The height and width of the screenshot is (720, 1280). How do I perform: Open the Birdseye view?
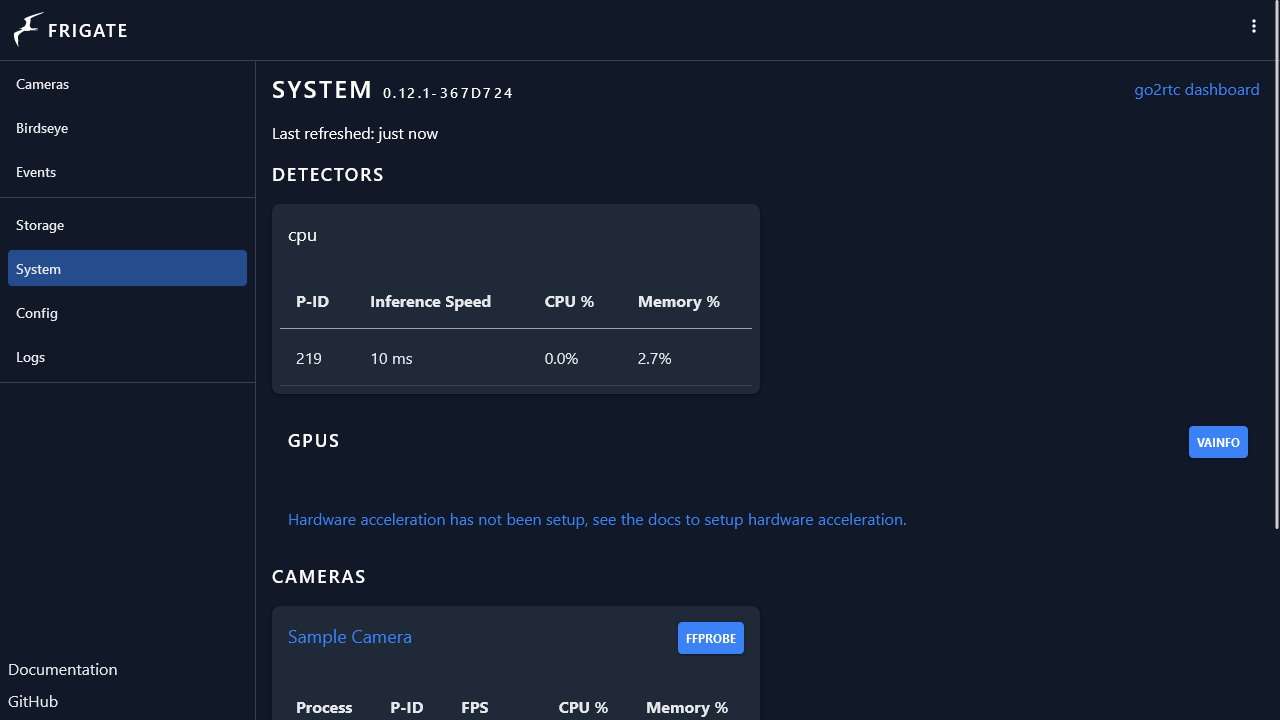pyautogui.click(x=42, y=128)
